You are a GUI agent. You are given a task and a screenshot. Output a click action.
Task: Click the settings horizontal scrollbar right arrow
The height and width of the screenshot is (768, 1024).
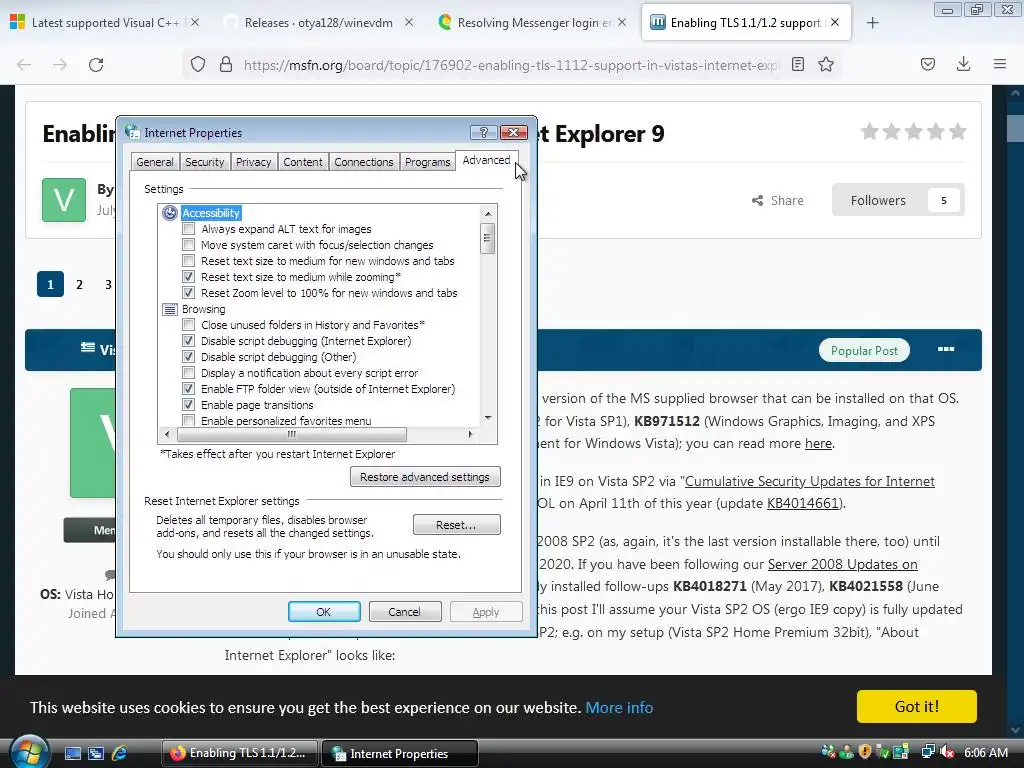470,434
